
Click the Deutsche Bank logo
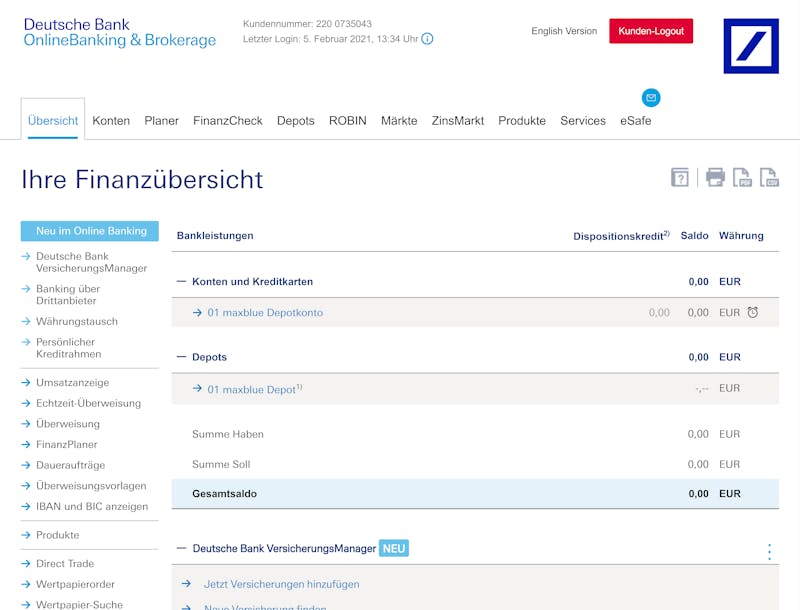tap(751, 46)
